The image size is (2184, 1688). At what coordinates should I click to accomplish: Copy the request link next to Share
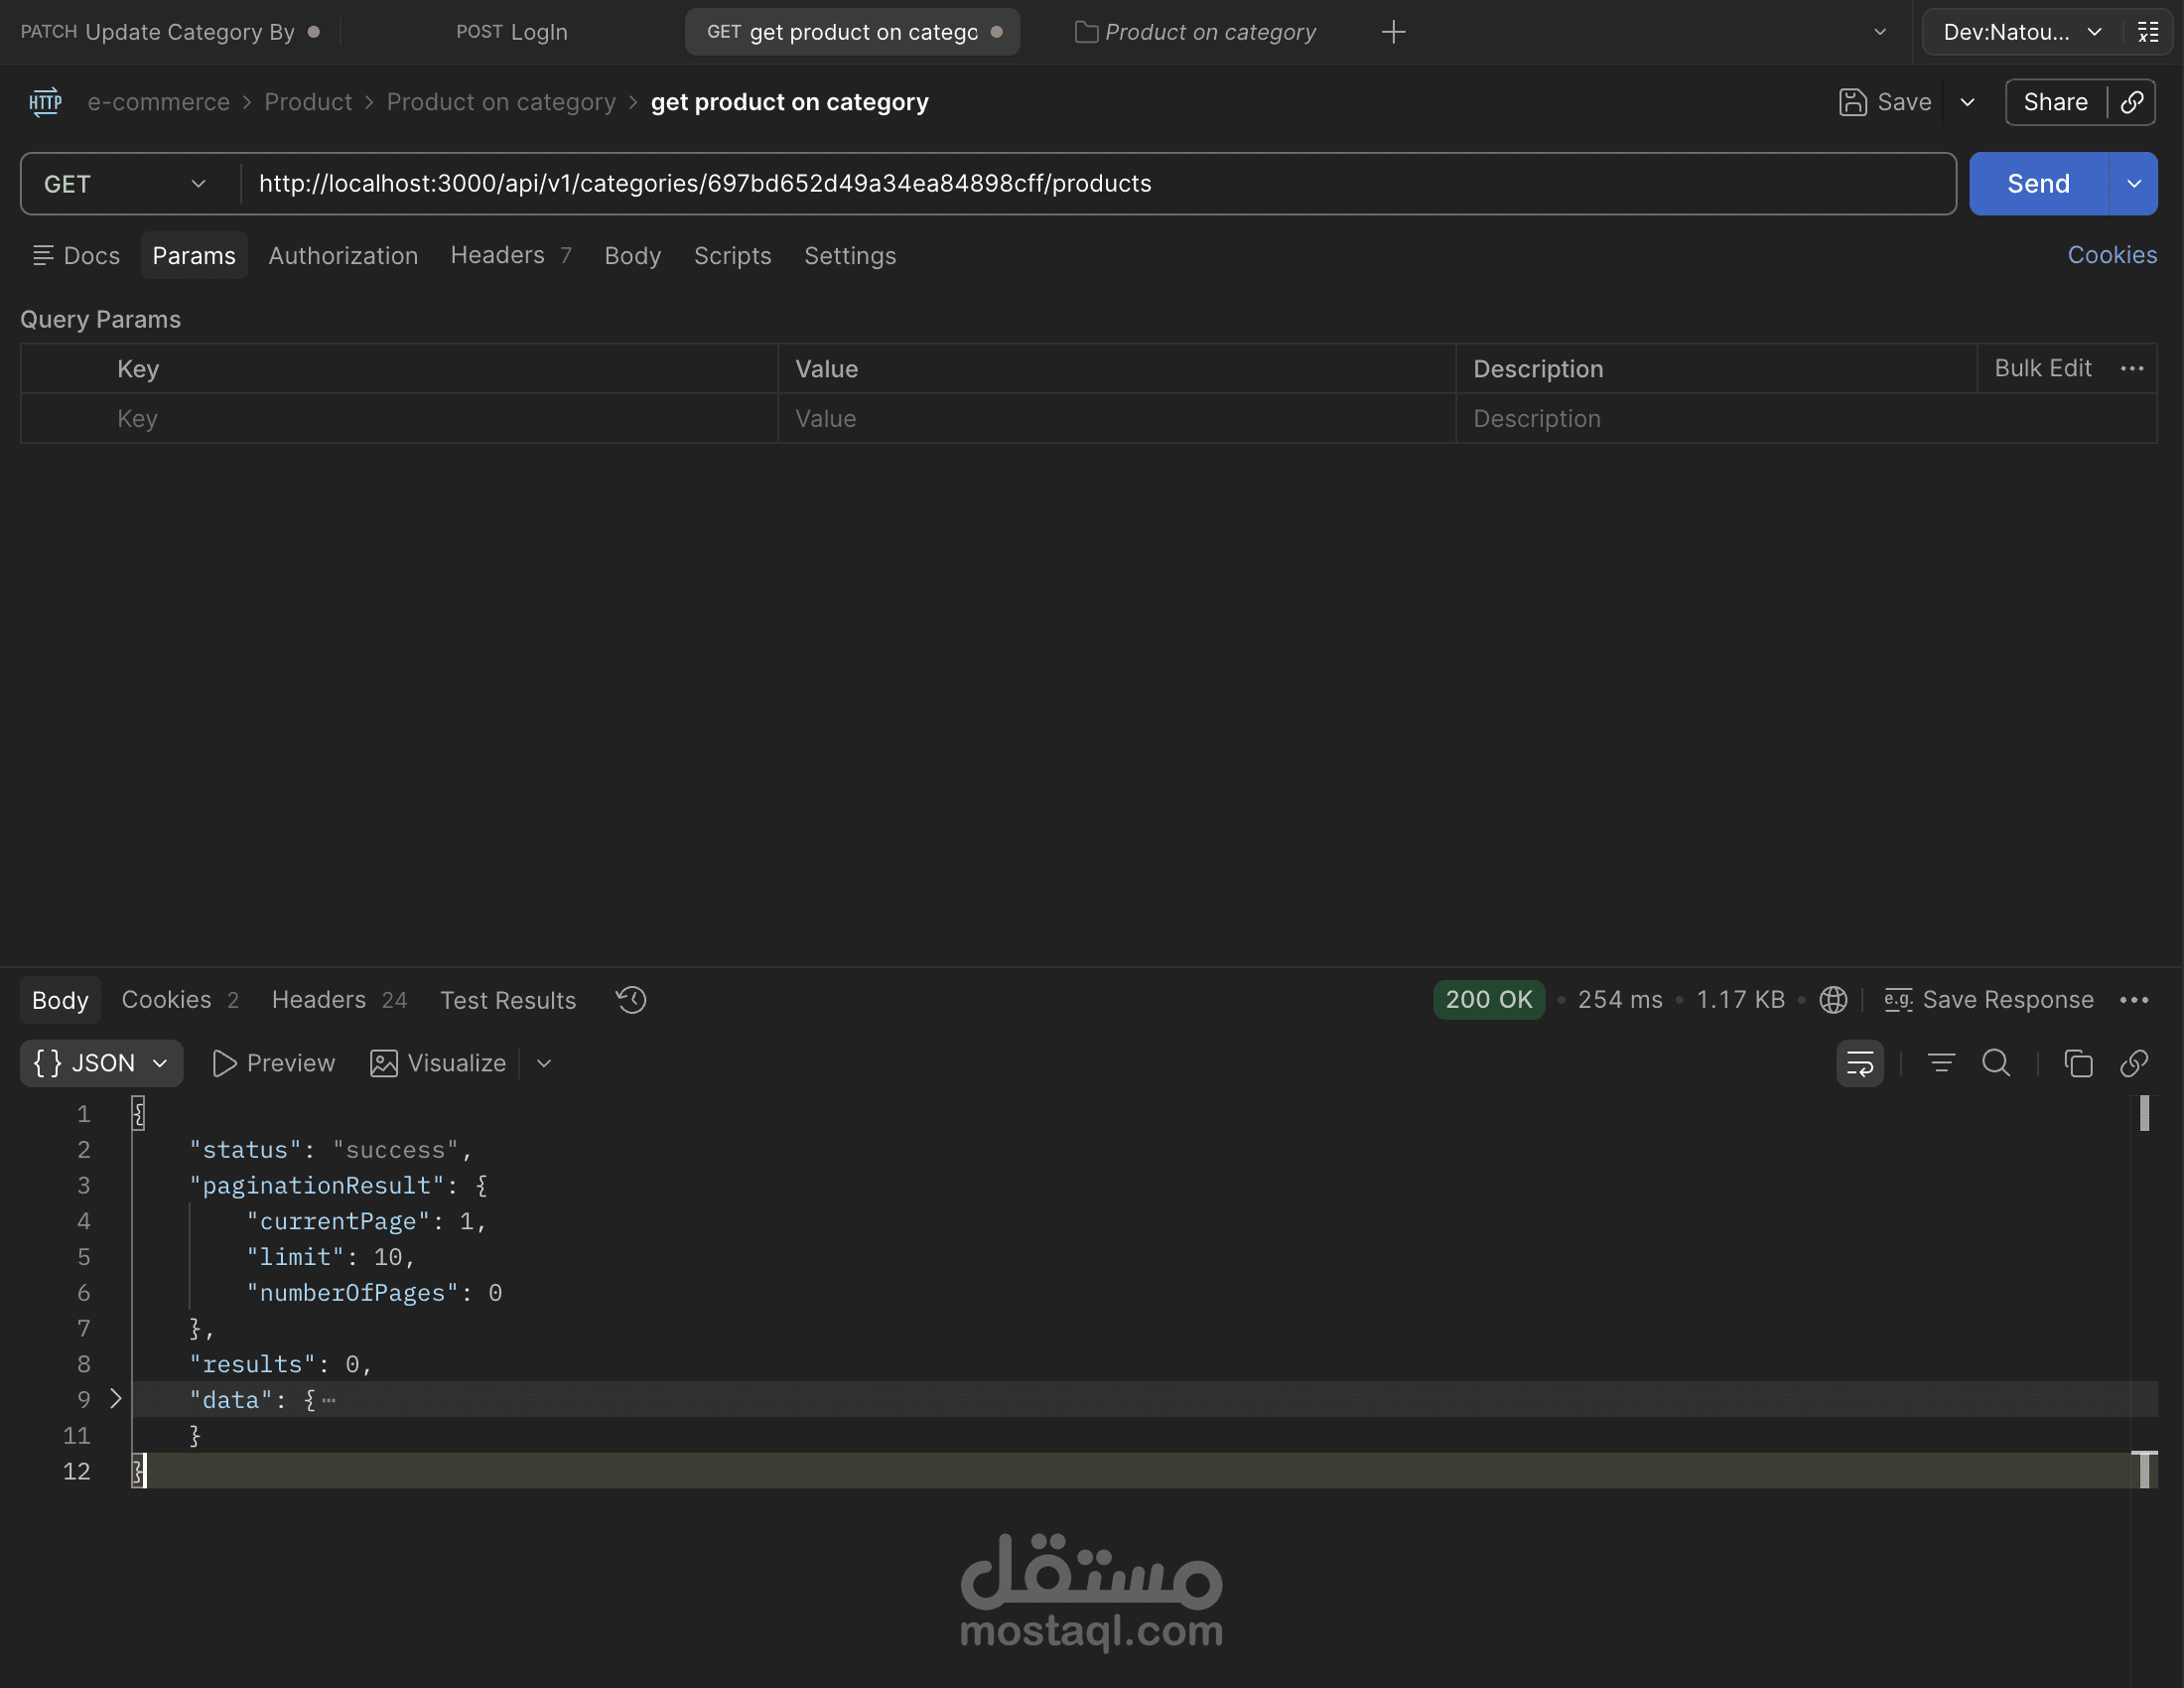point(2132,102)
